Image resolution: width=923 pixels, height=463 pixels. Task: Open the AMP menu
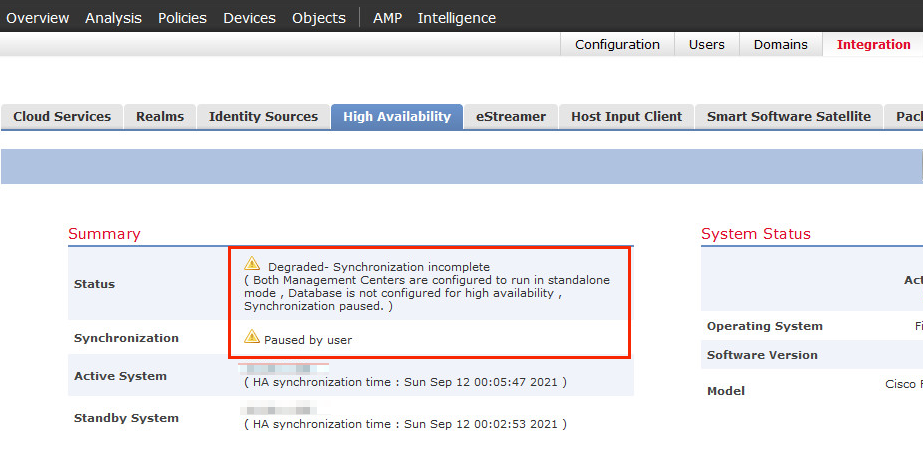point(387,18)
